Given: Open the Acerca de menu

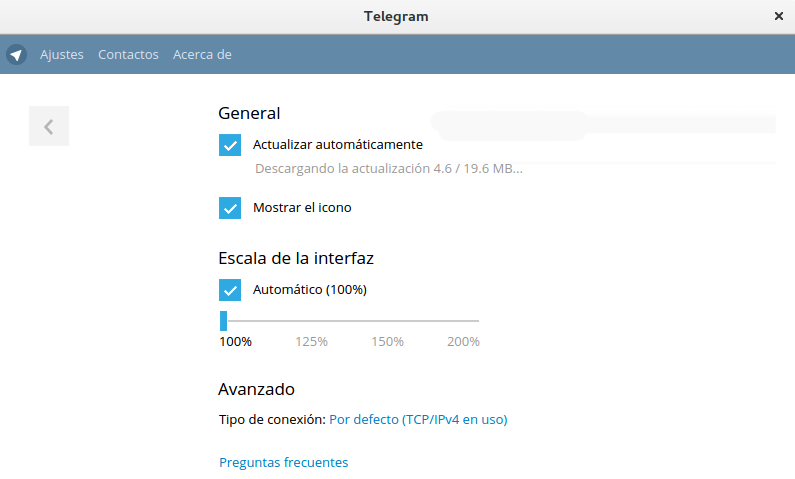Looking at the screenshot, I should point(202,54).
